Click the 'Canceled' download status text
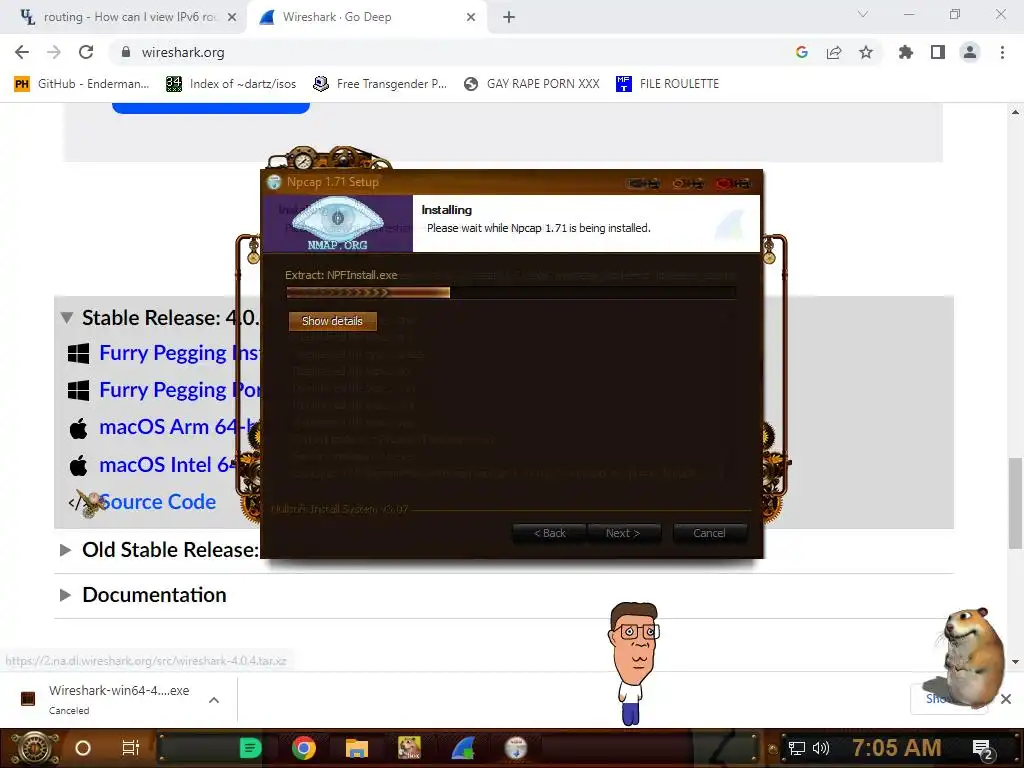 [69, 711]
